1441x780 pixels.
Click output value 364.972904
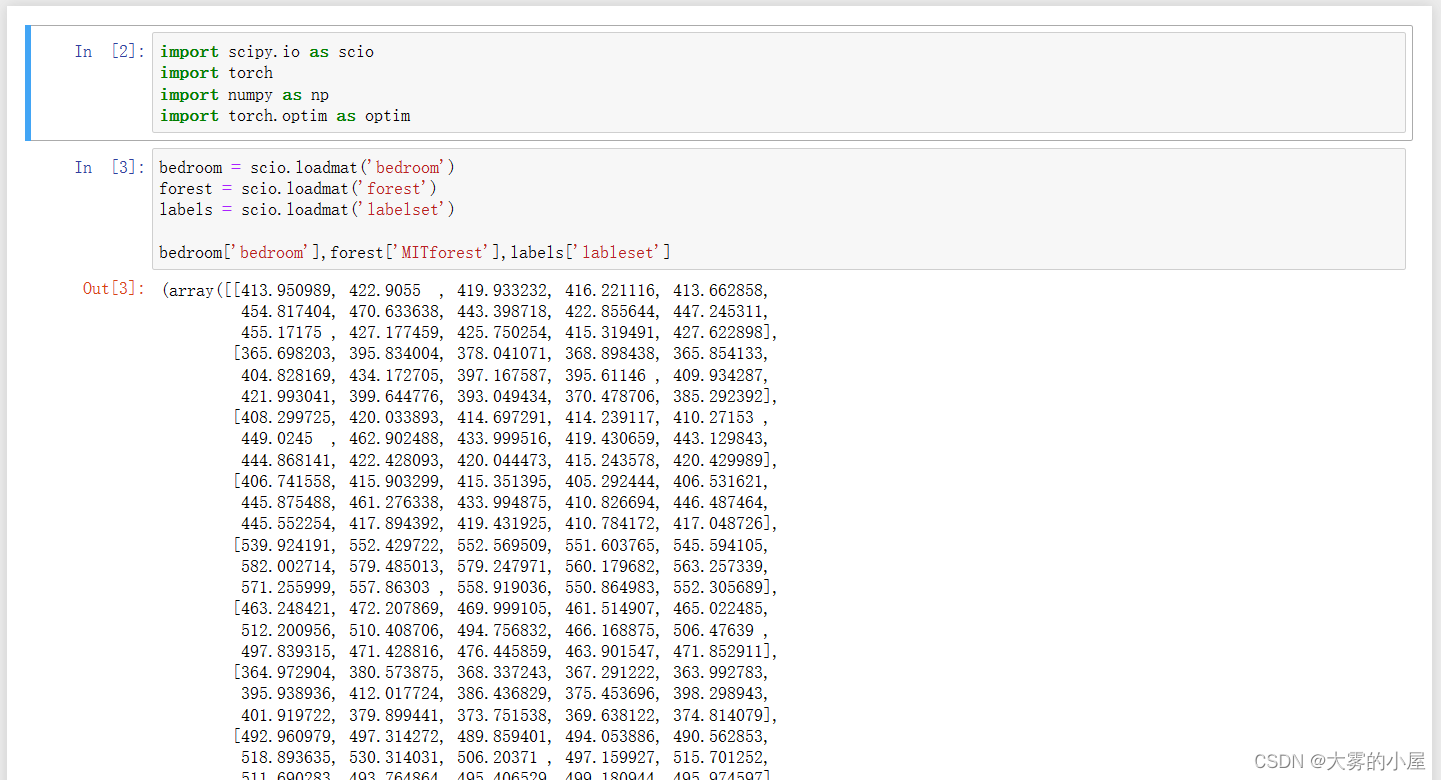click(x=285, y=673)
